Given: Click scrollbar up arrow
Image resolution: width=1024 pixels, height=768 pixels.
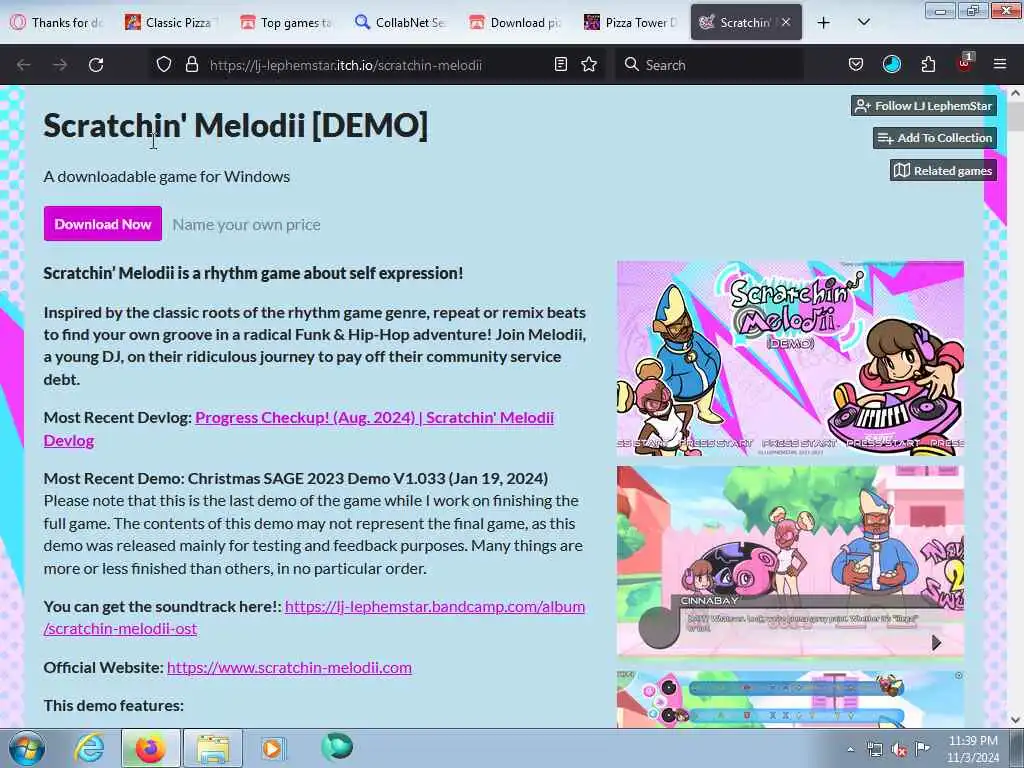Looking at the screenshot, I should click(1016, 93).
